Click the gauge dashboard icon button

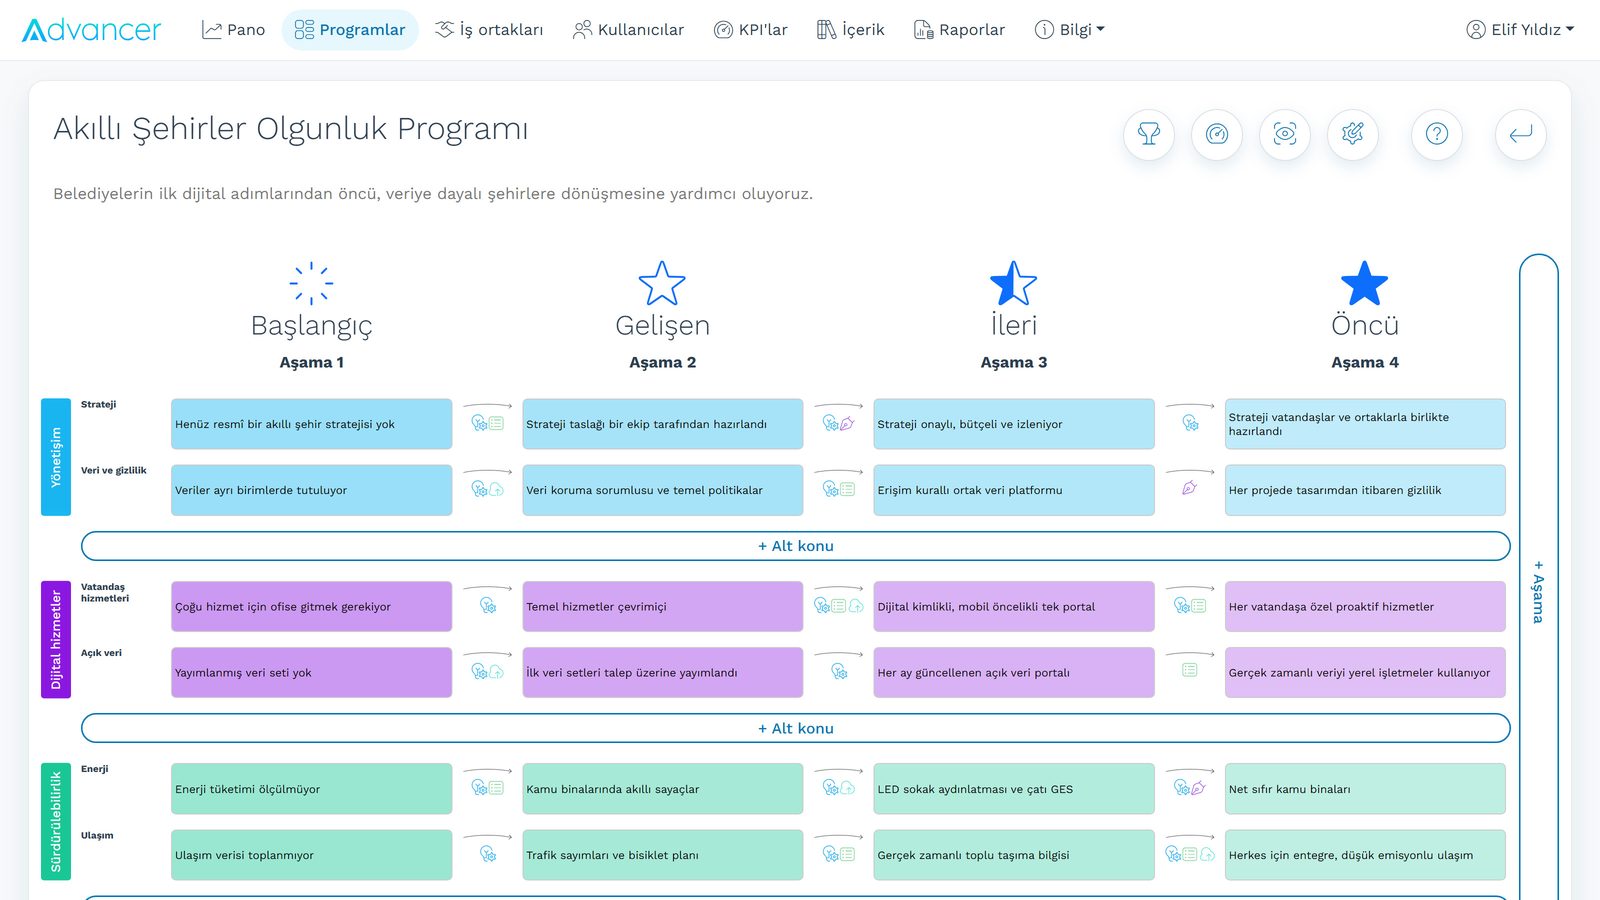1217,134
